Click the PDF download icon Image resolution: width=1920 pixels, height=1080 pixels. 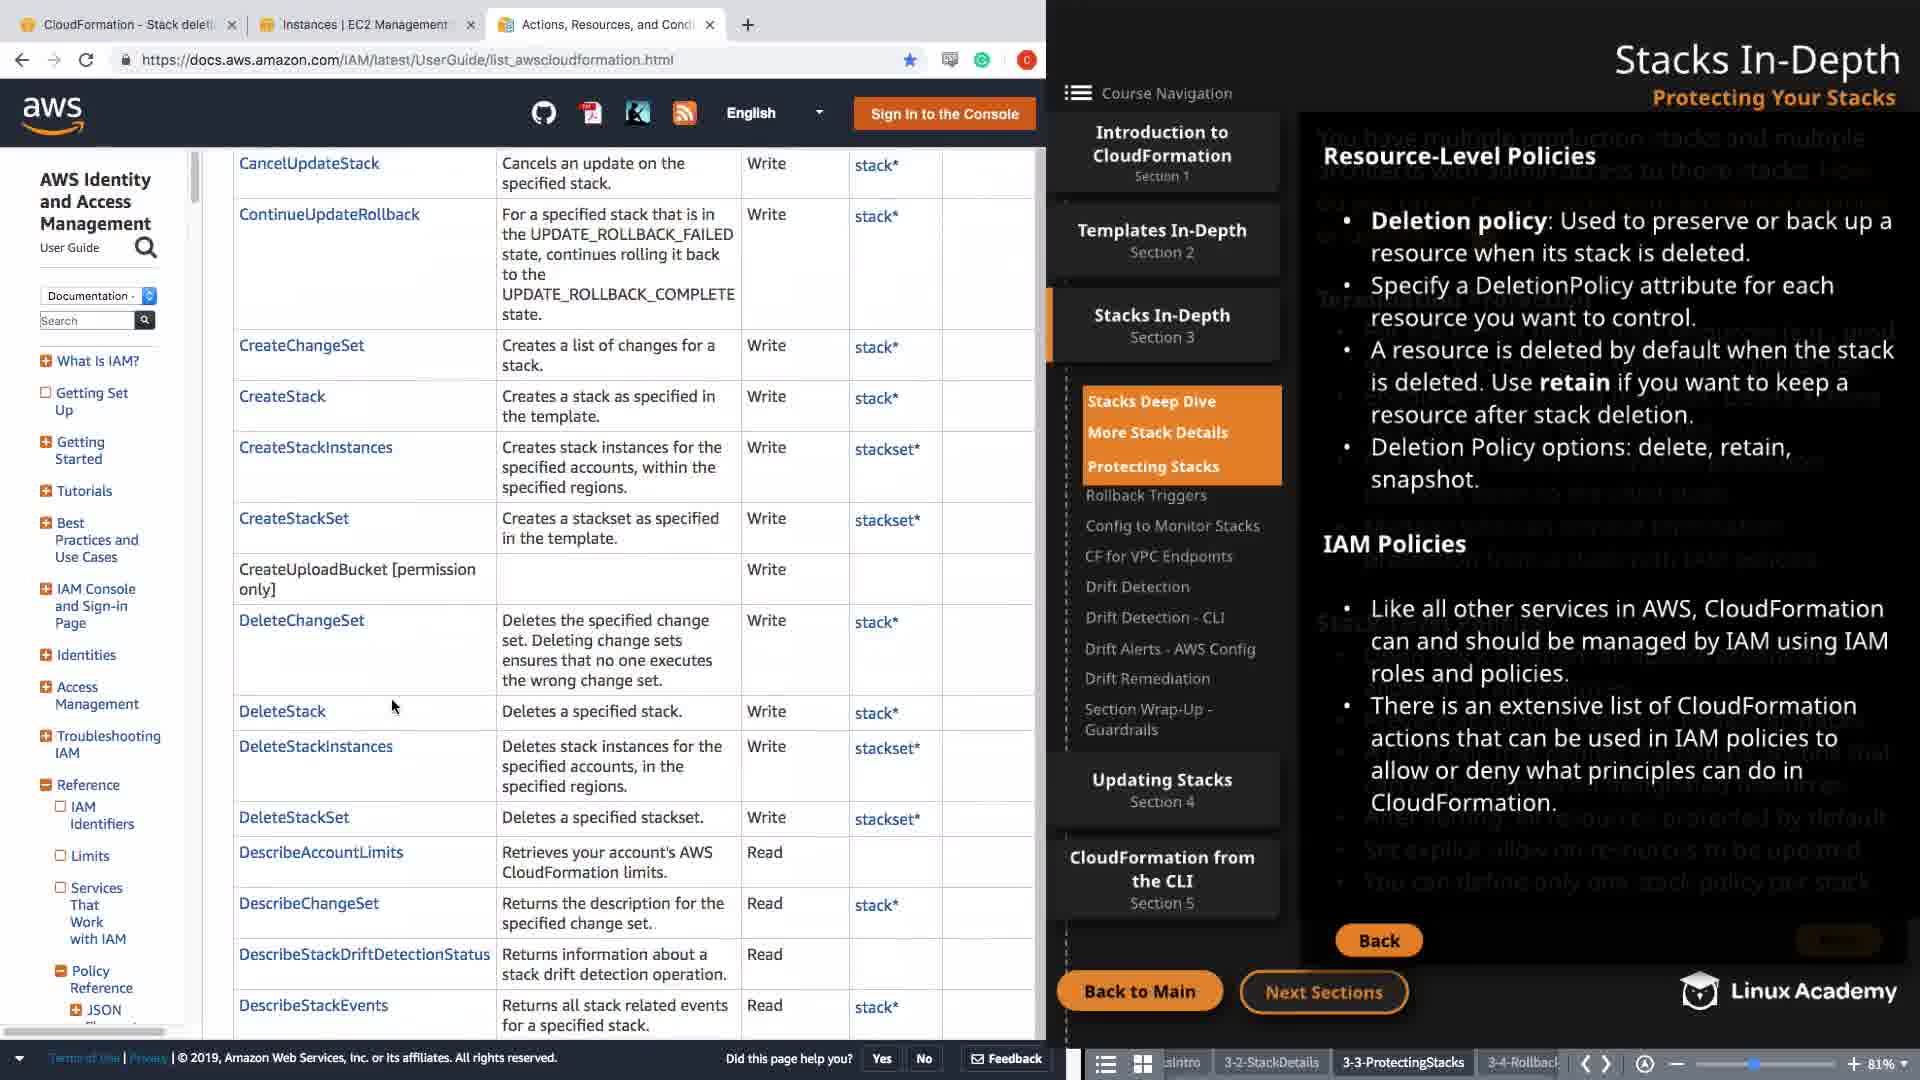tap(591, 113)
